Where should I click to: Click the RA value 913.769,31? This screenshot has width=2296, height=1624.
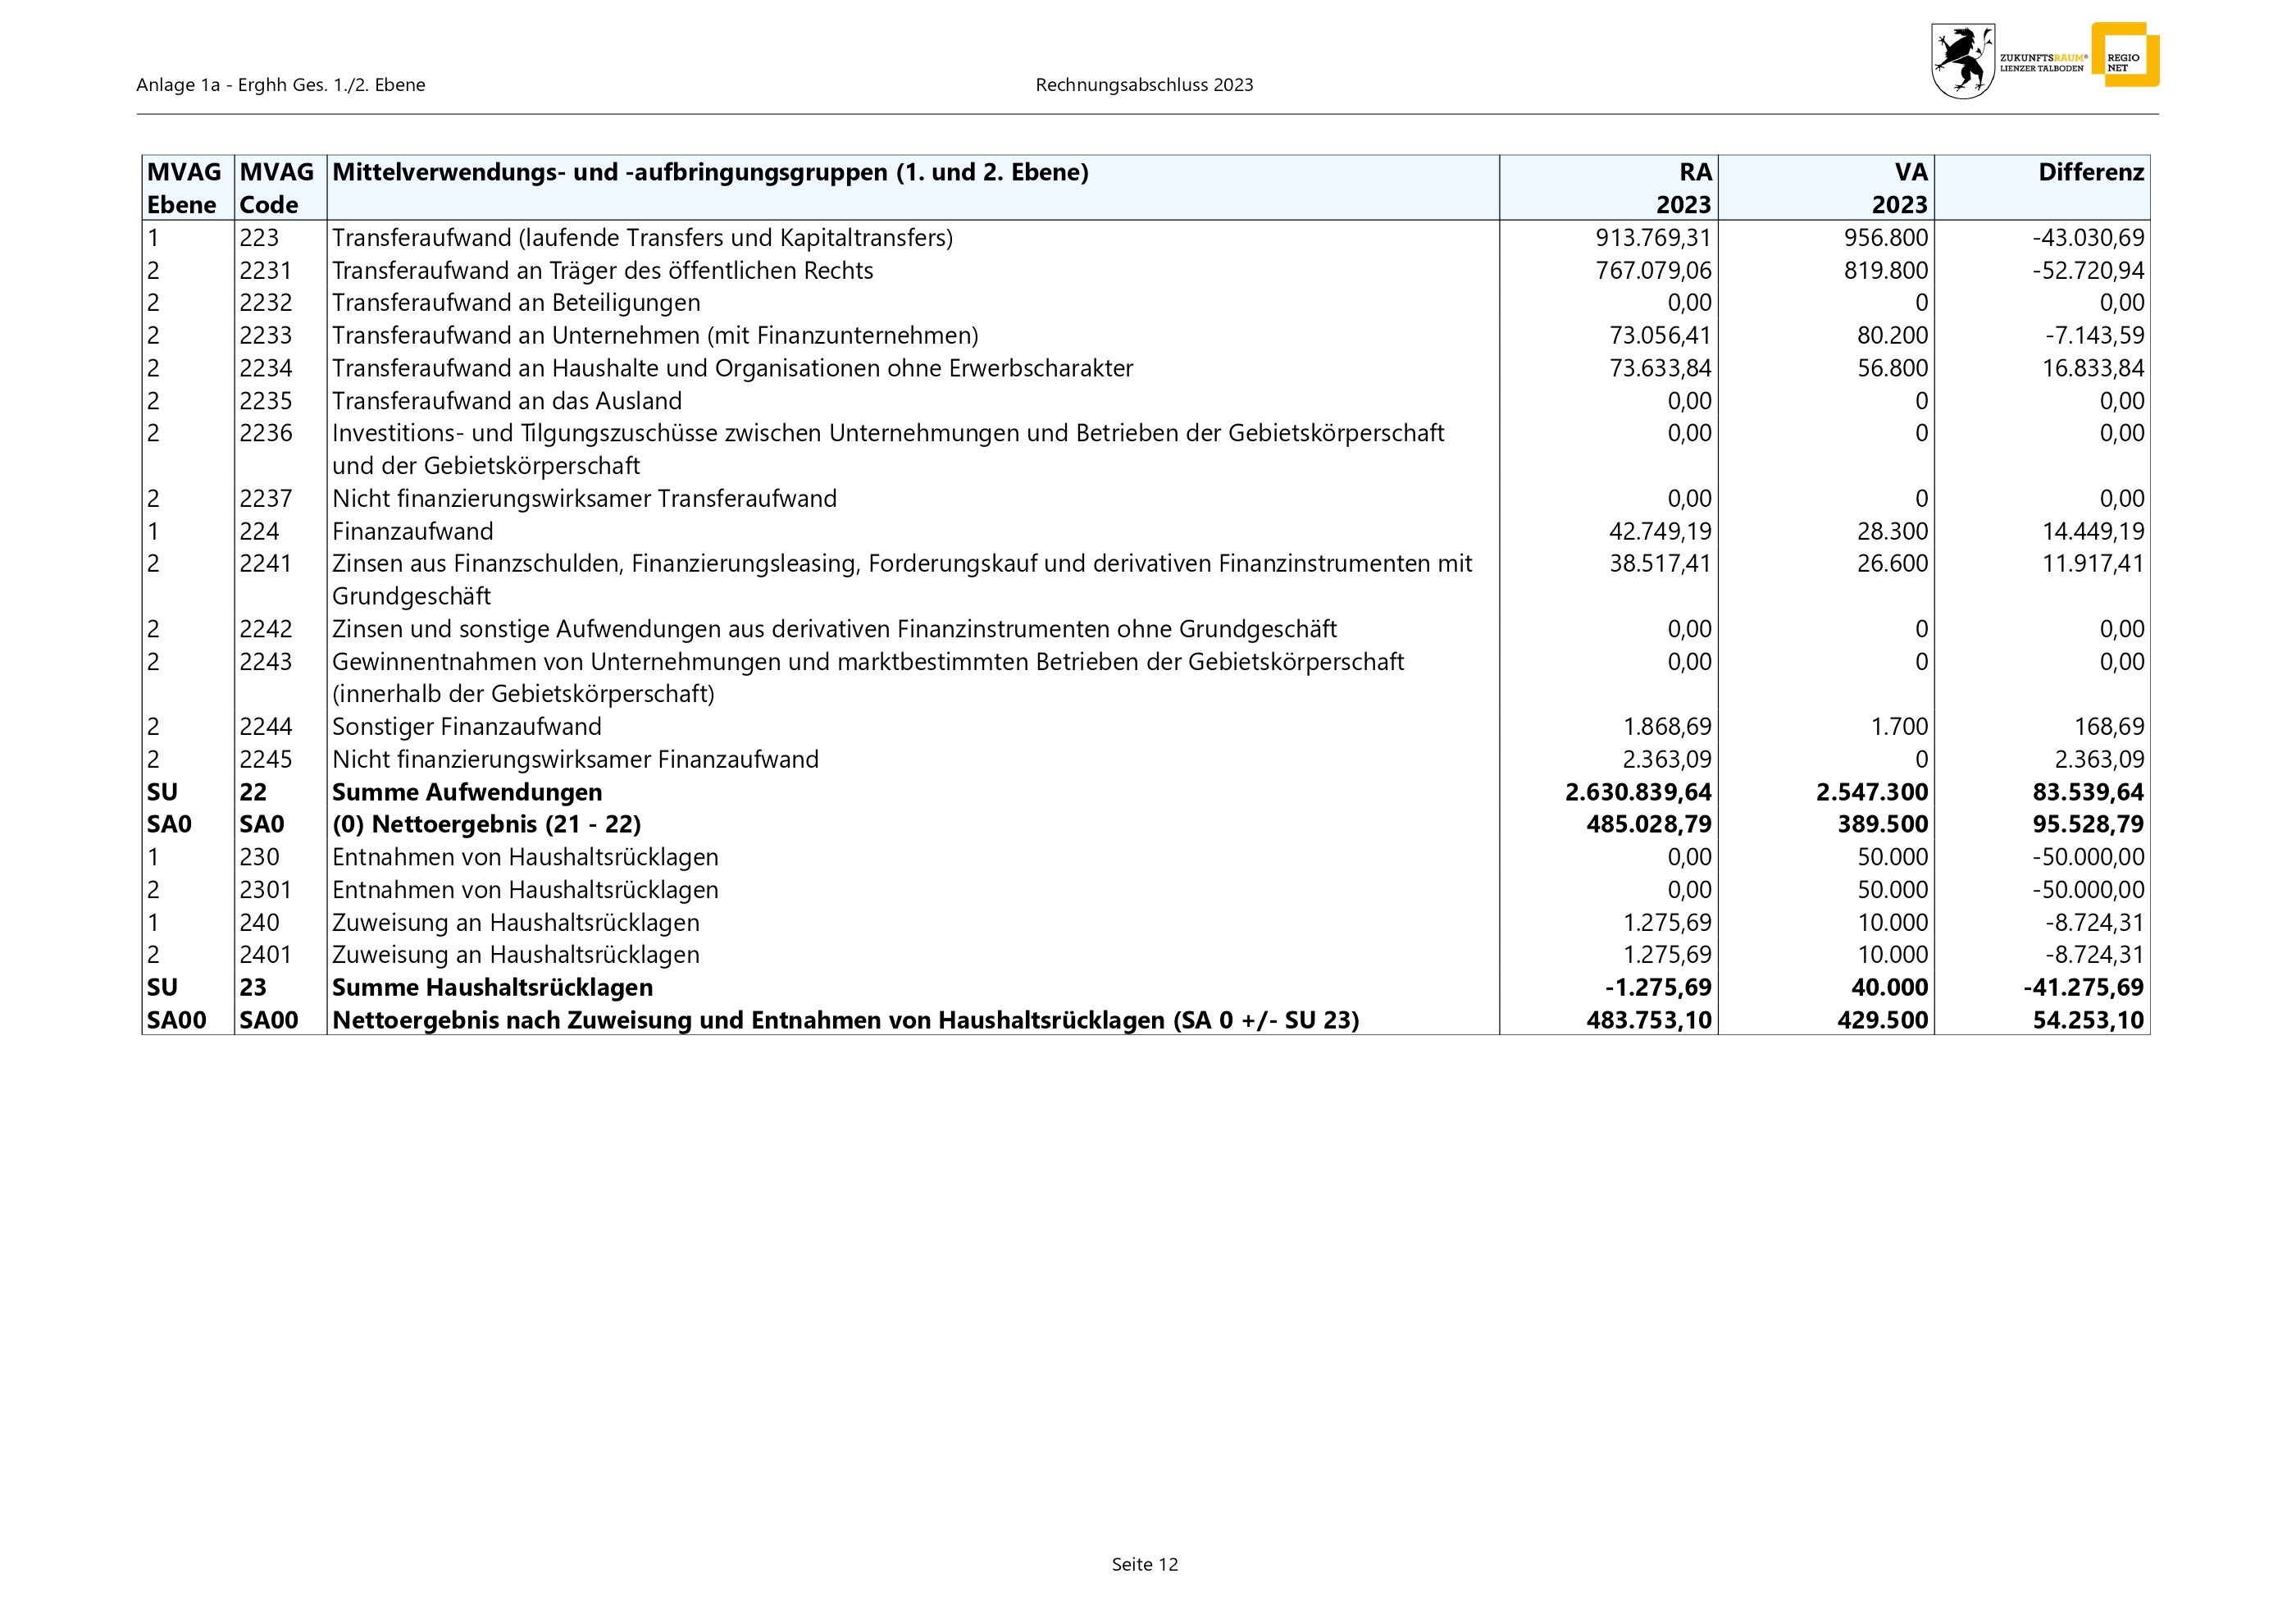click(x=1653, y=238)
